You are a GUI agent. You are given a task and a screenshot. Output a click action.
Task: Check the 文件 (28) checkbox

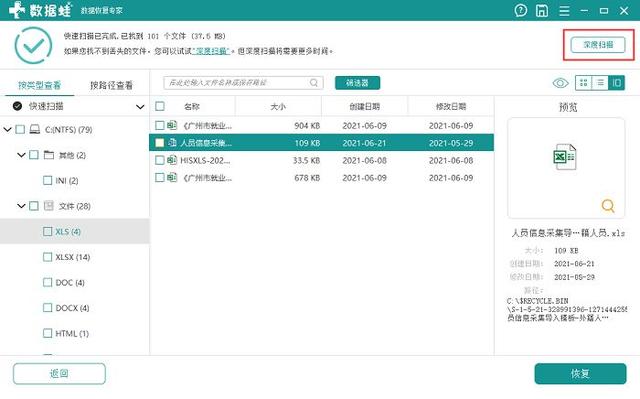(34, 206)
